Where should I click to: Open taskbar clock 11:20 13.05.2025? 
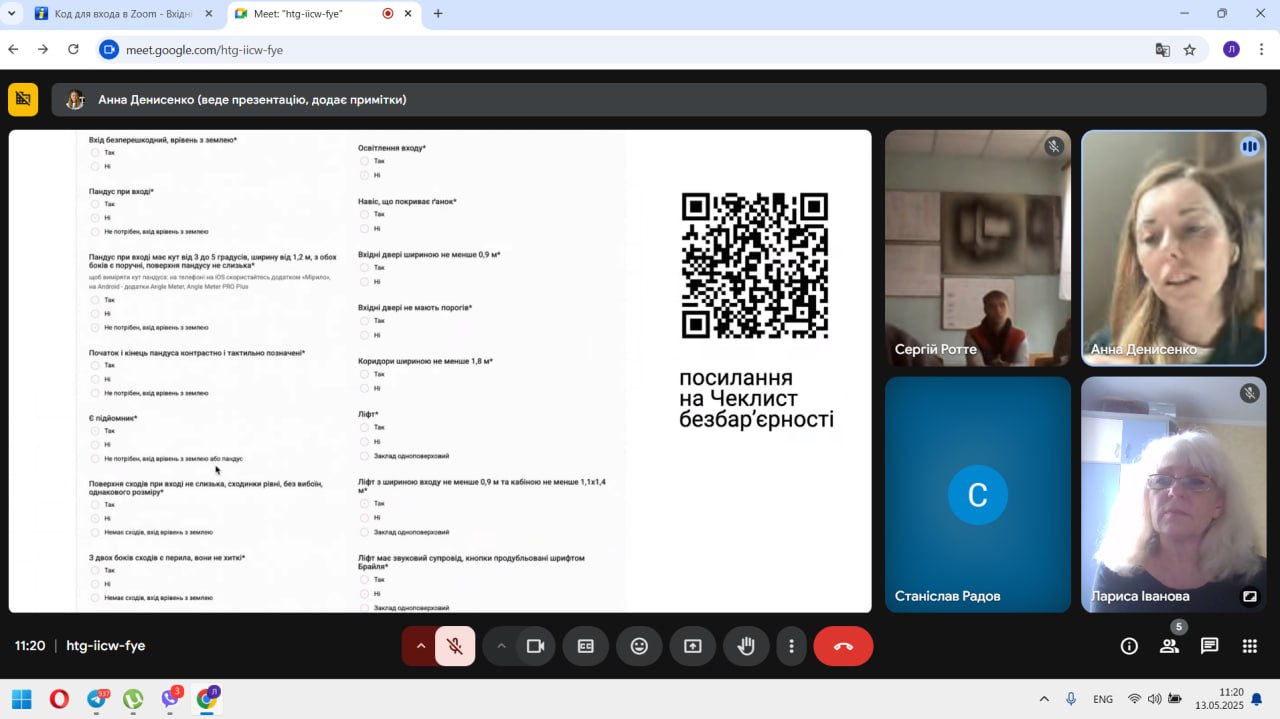tap(1219, 699)
